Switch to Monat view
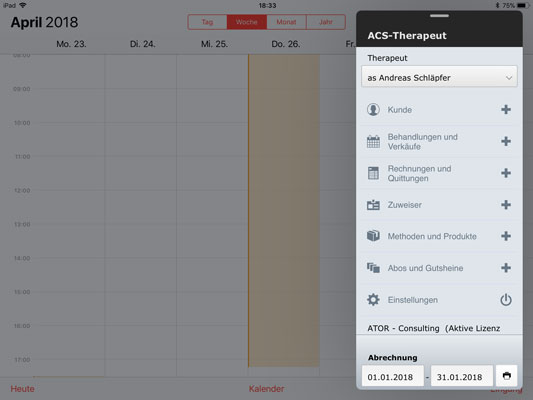Image resolution: width=533 pixels, height=400 pixels. click(x=286, y=22)
